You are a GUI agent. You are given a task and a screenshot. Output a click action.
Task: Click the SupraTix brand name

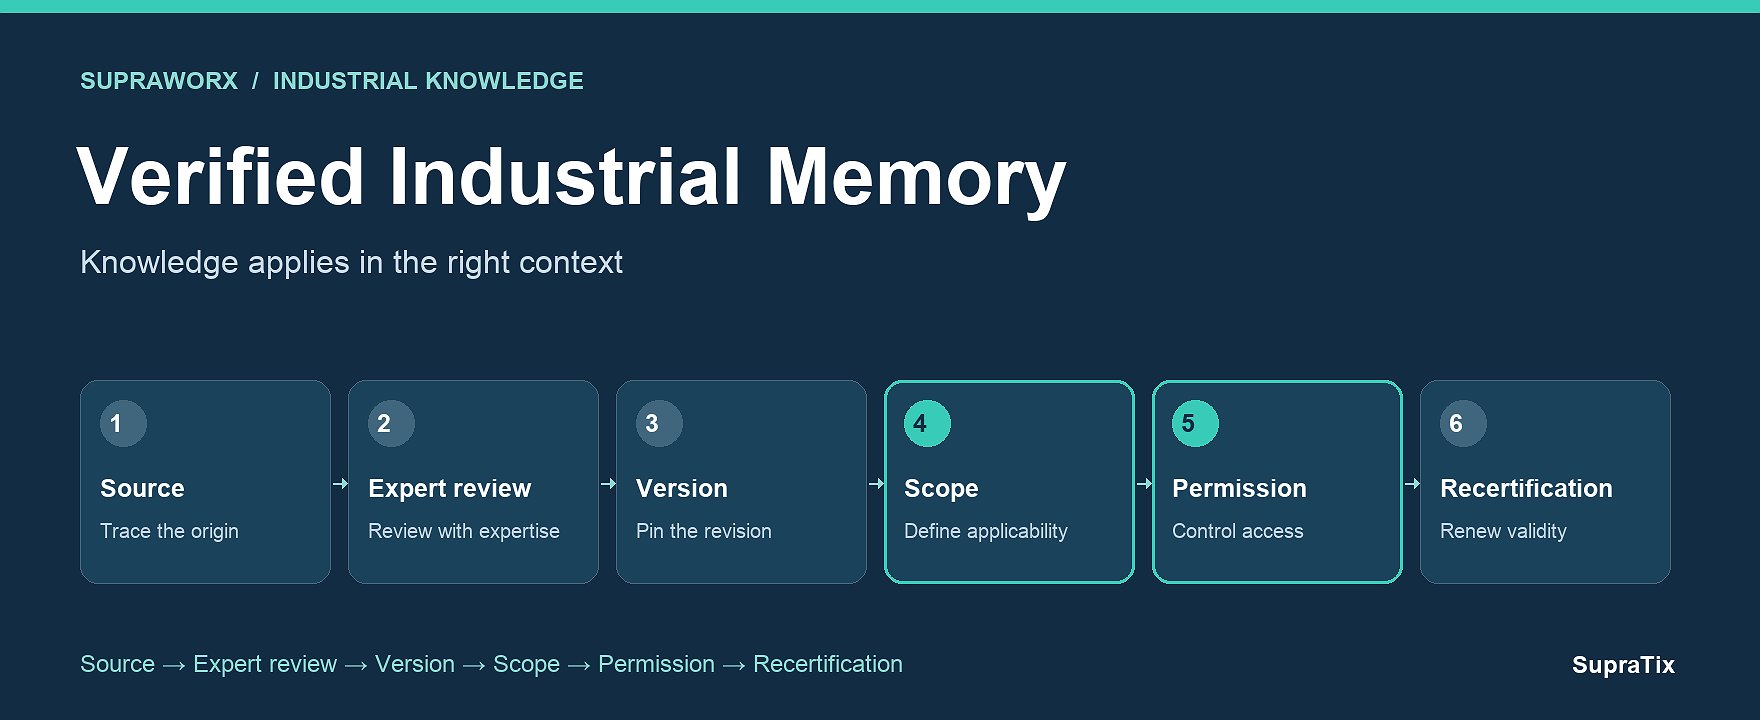[x=1623, y=665]
